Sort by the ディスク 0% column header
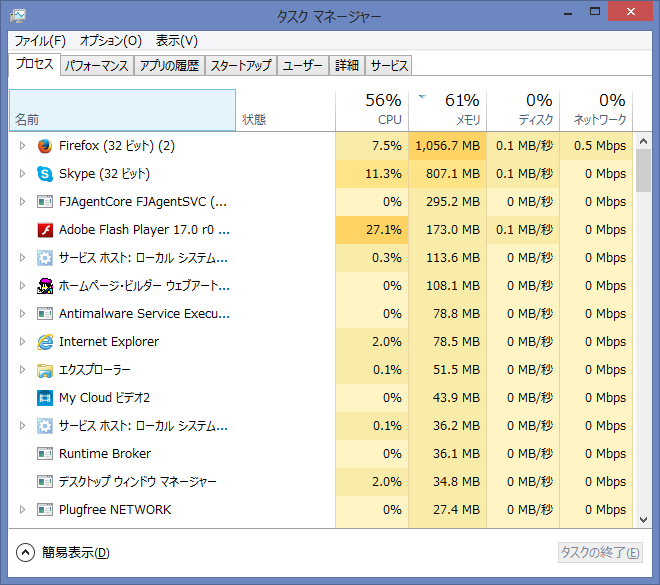This screenshot has width=660, height=585. point(523,110)
